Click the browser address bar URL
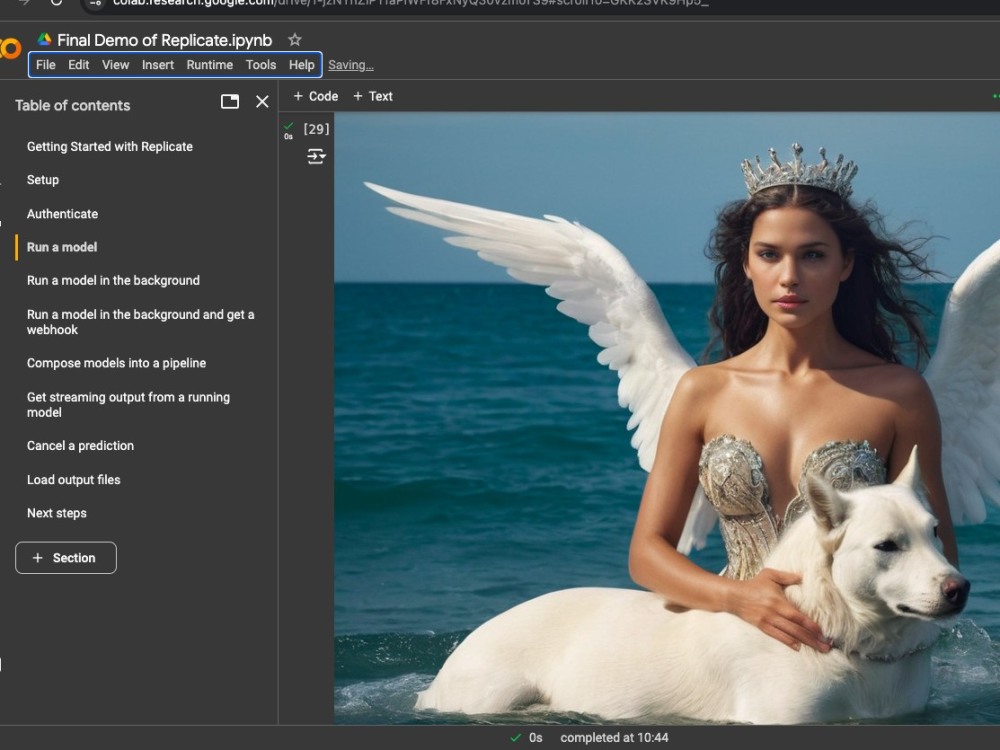This screenshot has height=750, width=1000. (x=411, y=3)
